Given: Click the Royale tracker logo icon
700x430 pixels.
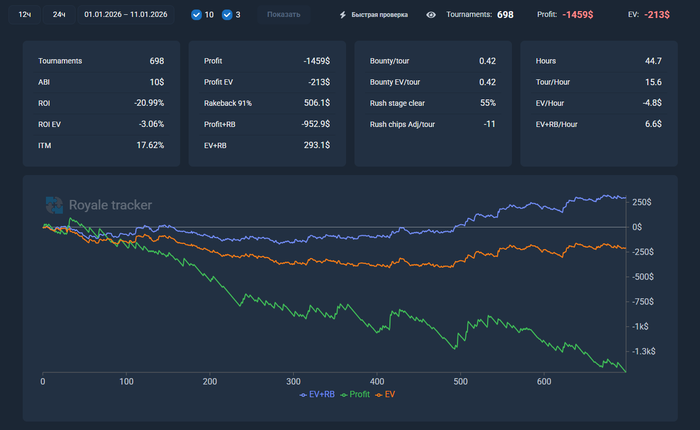Looking at the screenshot, I should click(54, 205).
